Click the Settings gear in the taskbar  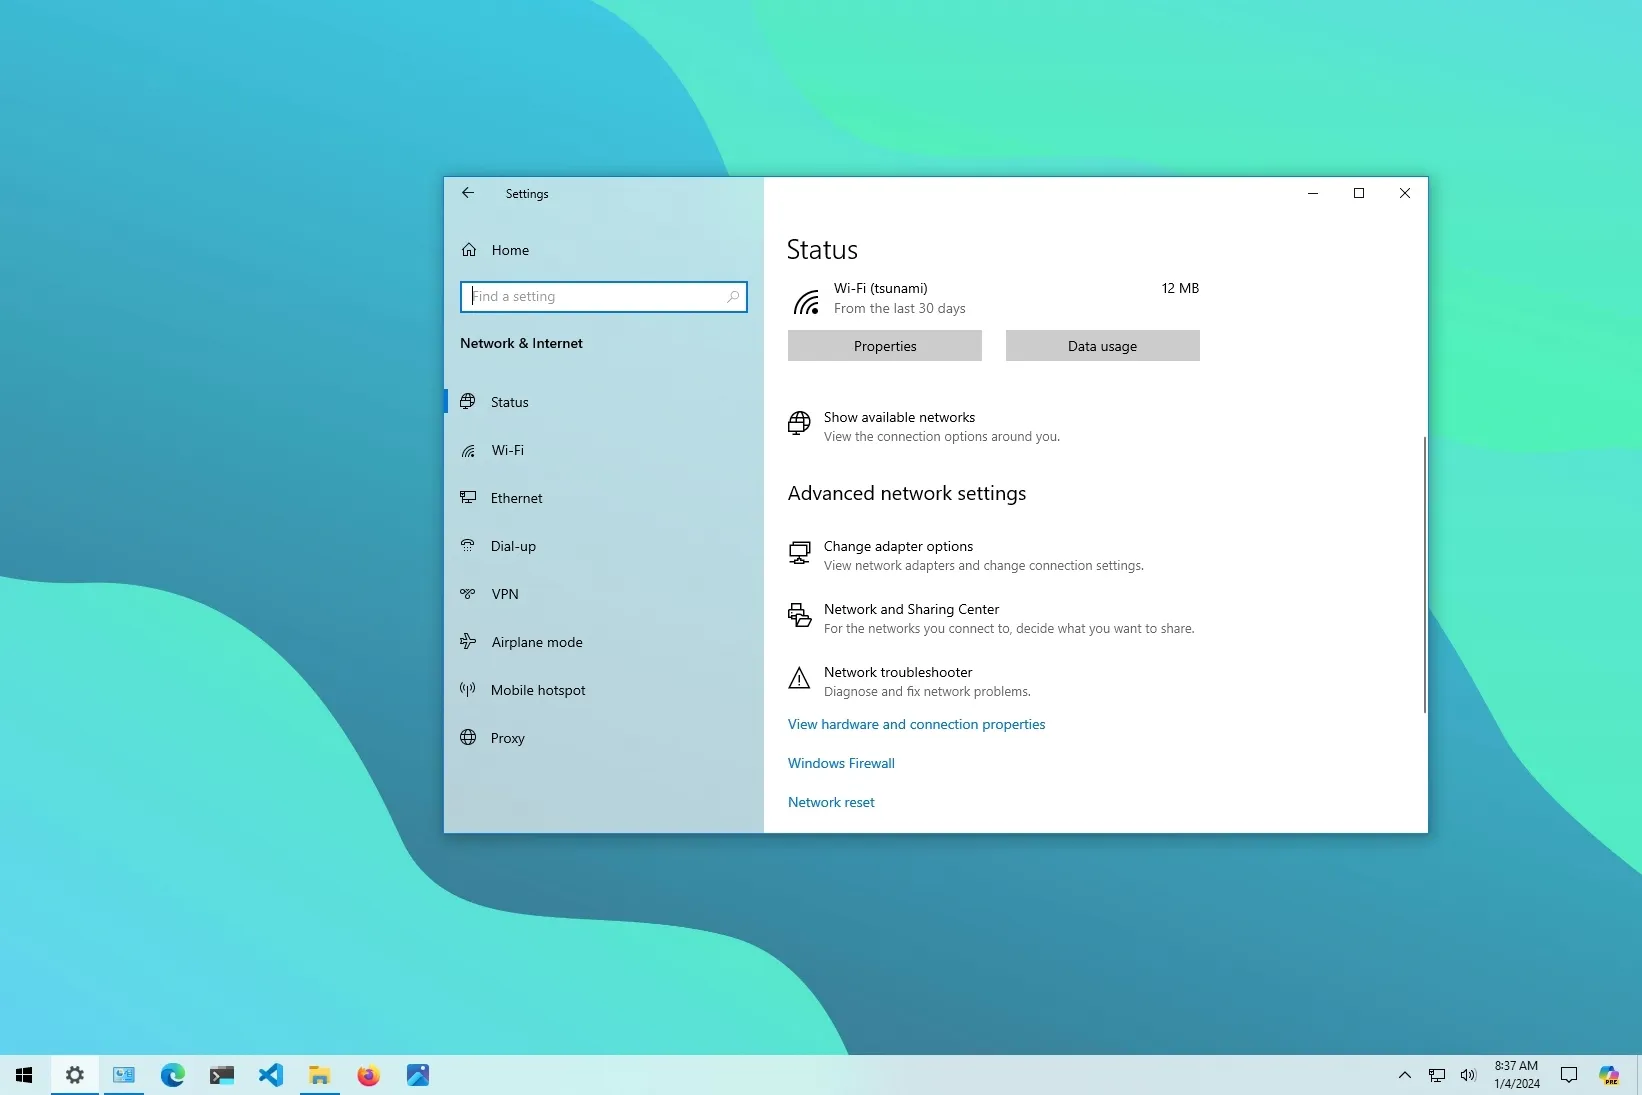click(x=75, y=1075)
